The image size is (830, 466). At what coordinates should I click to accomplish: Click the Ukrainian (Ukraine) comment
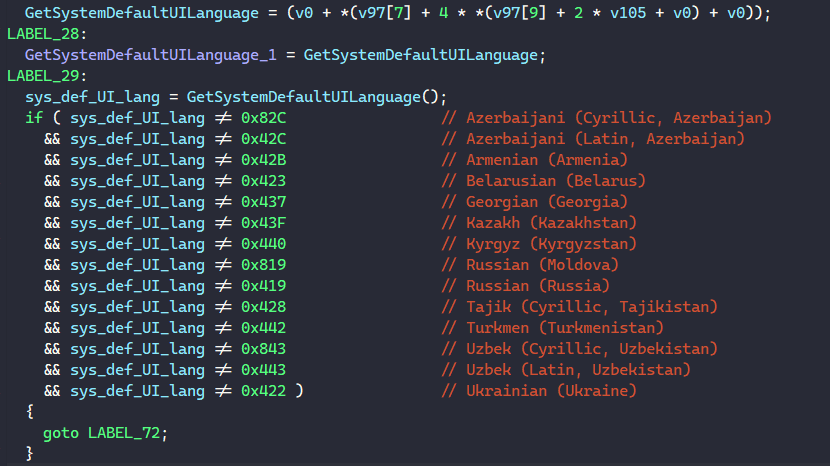tap(551, 391)
